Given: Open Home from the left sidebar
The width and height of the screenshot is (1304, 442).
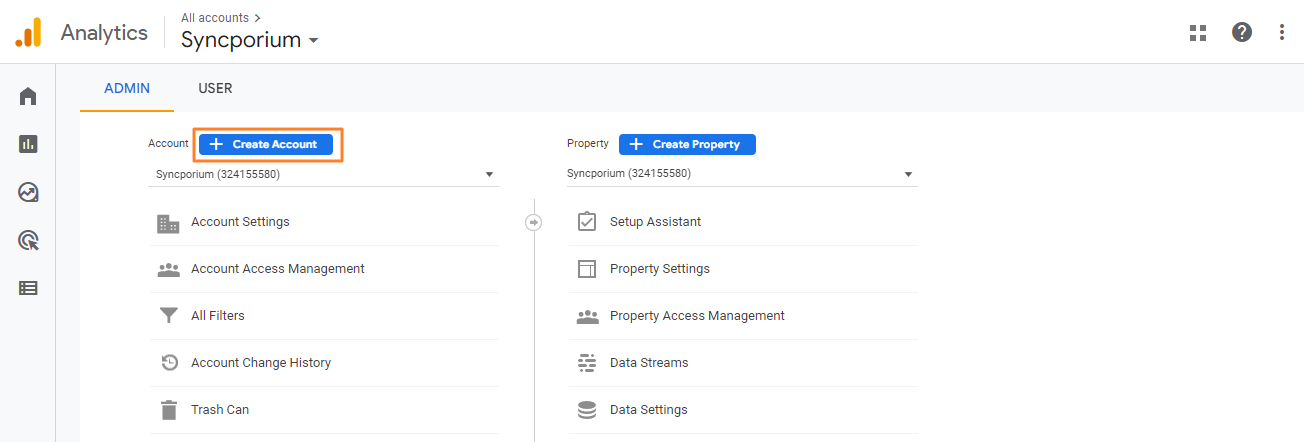Looking at the screenshot, I should pos(28,96).
